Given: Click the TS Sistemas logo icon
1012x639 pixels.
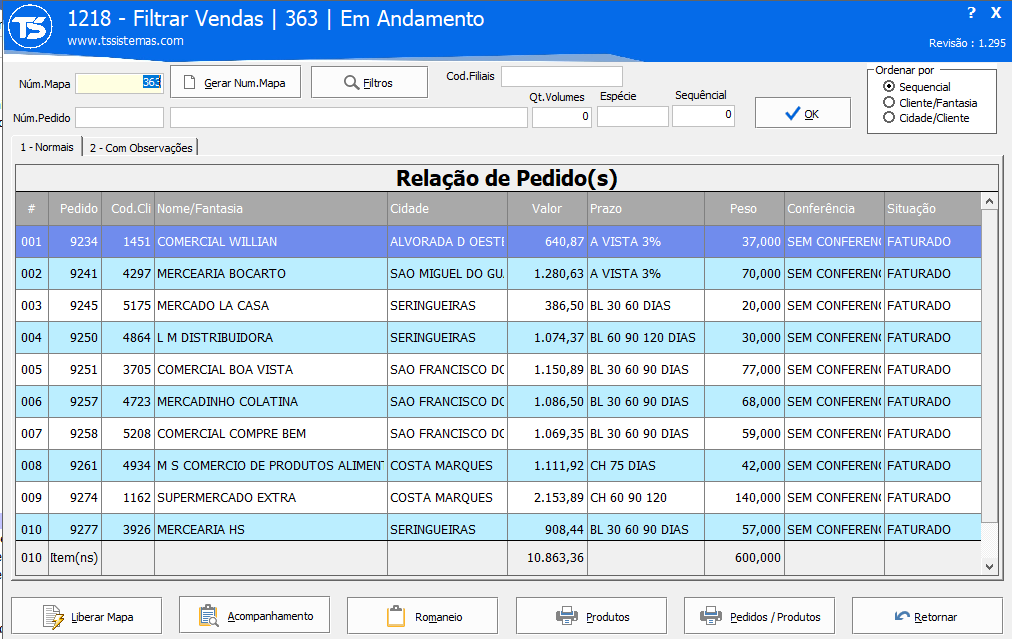Looking at the screenshot, I should click(x=32, y=29).
